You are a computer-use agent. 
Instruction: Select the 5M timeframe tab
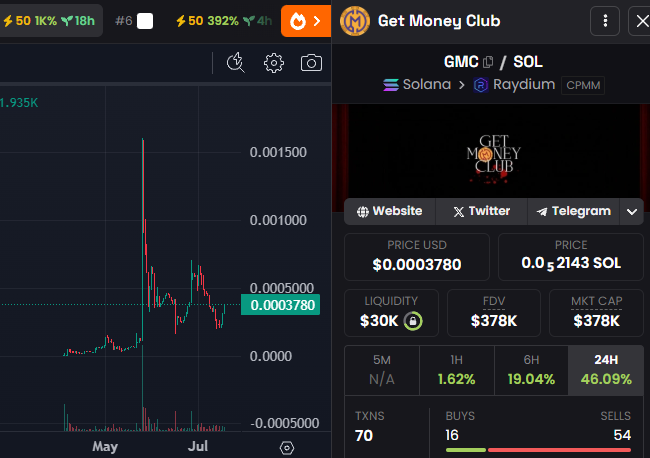click(x=382, y=370)
